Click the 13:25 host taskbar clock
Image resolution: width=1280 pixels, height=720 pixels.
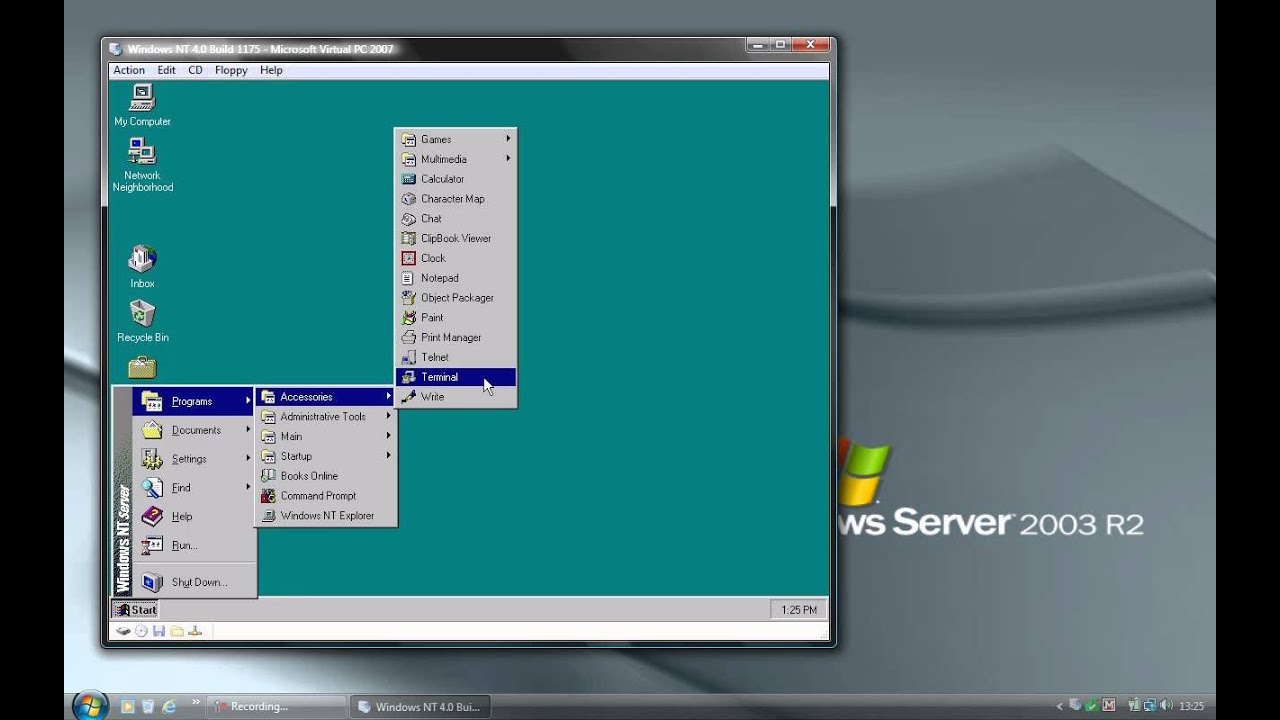pos(1191,706)
